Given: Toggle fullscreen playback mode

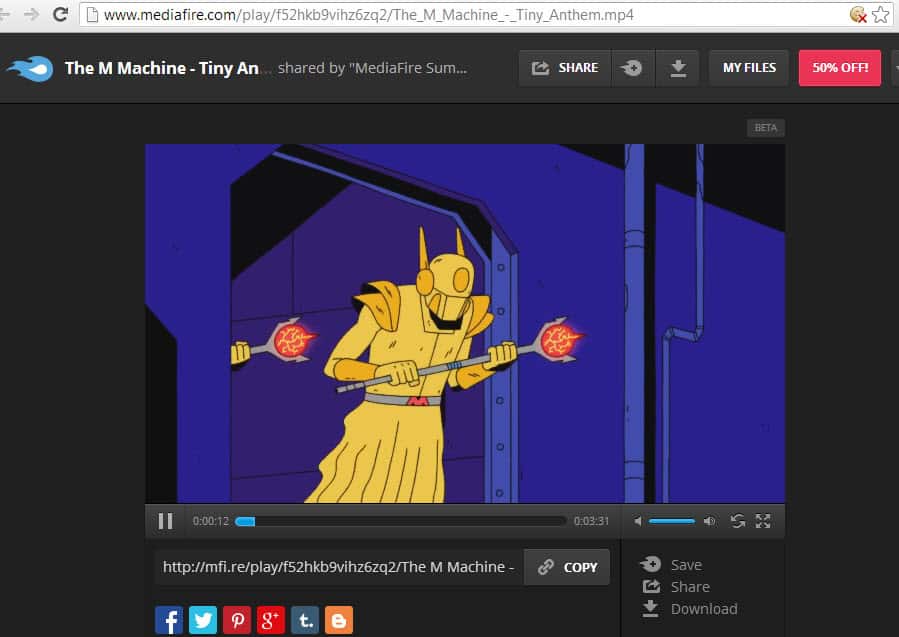Looking at the screenshot, I should coord(763,521).
